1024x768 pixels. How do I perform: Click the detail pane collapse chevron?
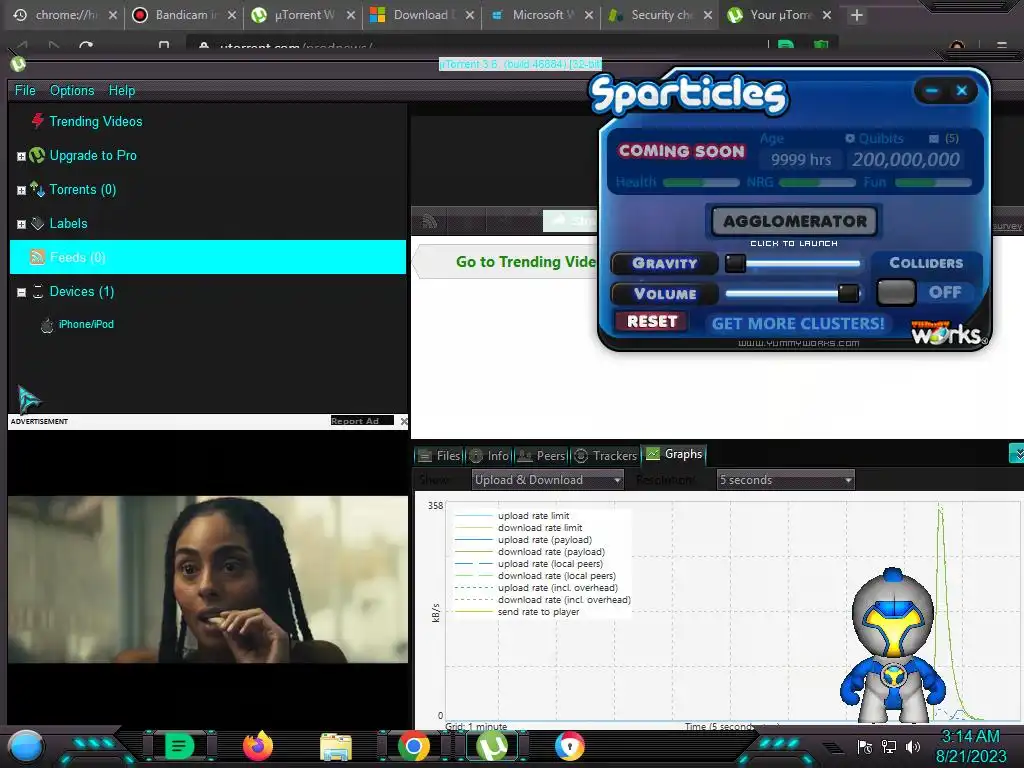click(x=1017, y=453)
